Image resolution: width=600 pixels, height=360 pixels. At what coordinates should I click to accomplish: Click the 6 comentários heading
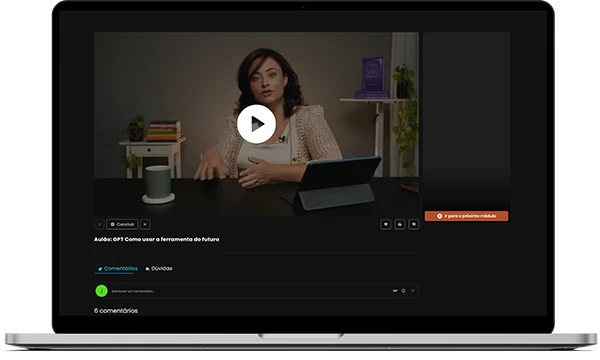pyautogui.click(x=116, y=311)
